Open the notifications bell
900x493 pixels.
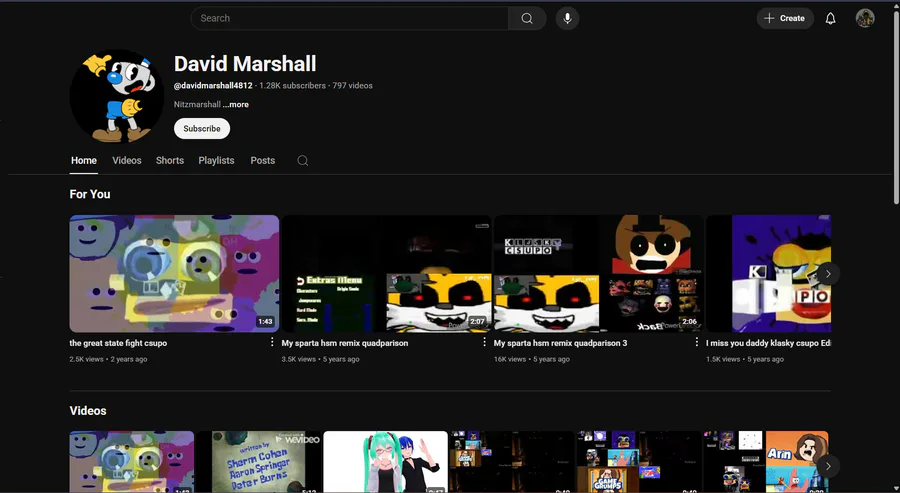click(830, 18)
